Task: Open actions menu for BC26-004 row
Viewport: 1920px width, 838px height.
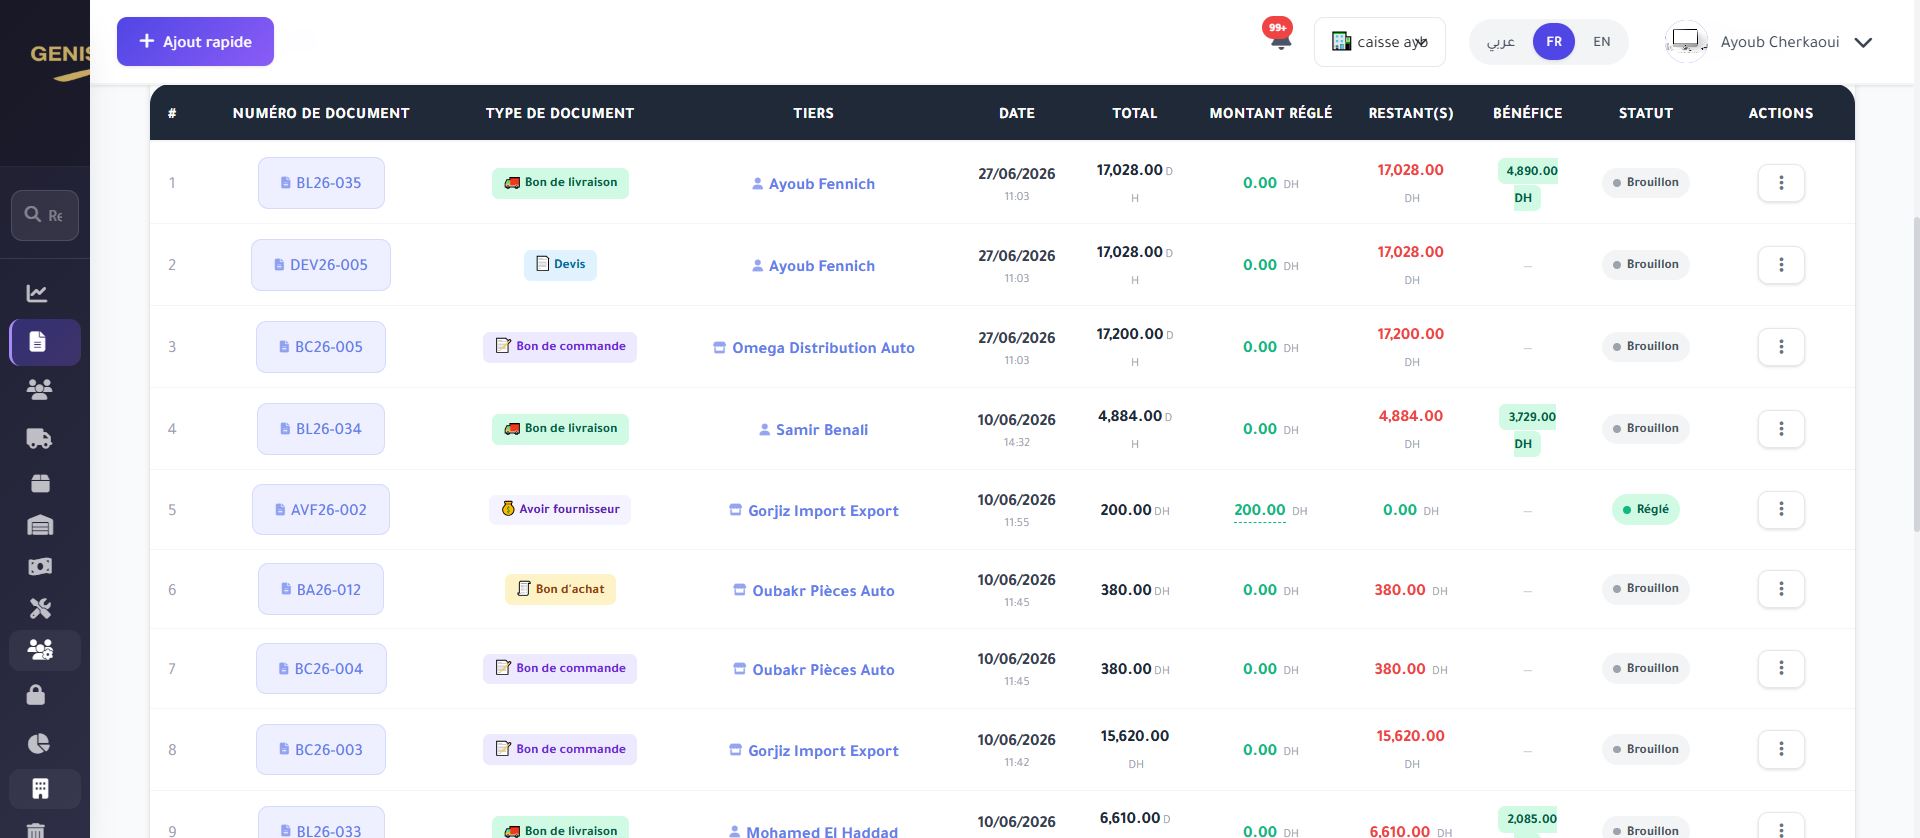Action: (1781, 669)
